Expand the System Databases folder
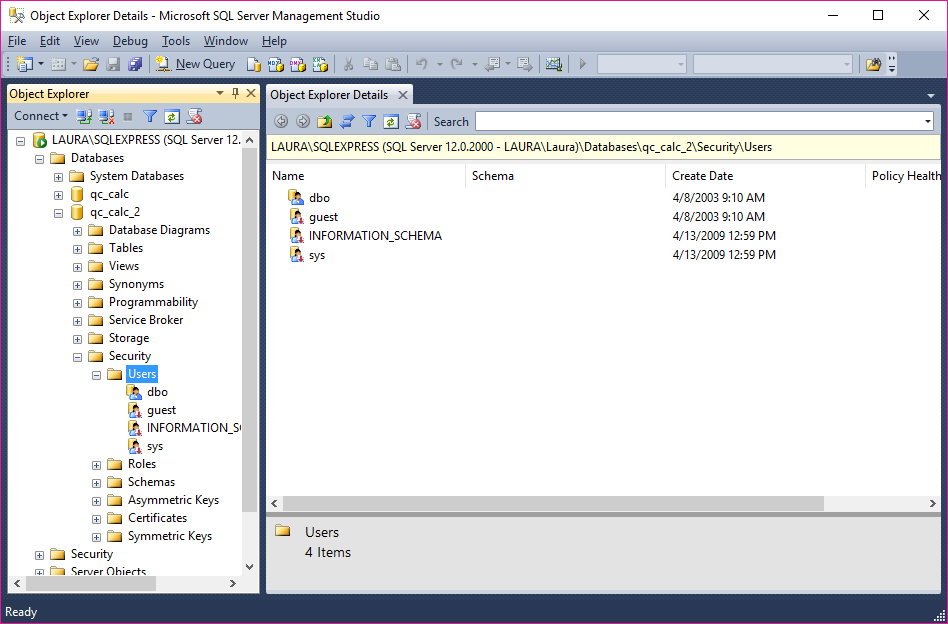Viewport: 948px width, 624px height. click(x=59, y=177)
